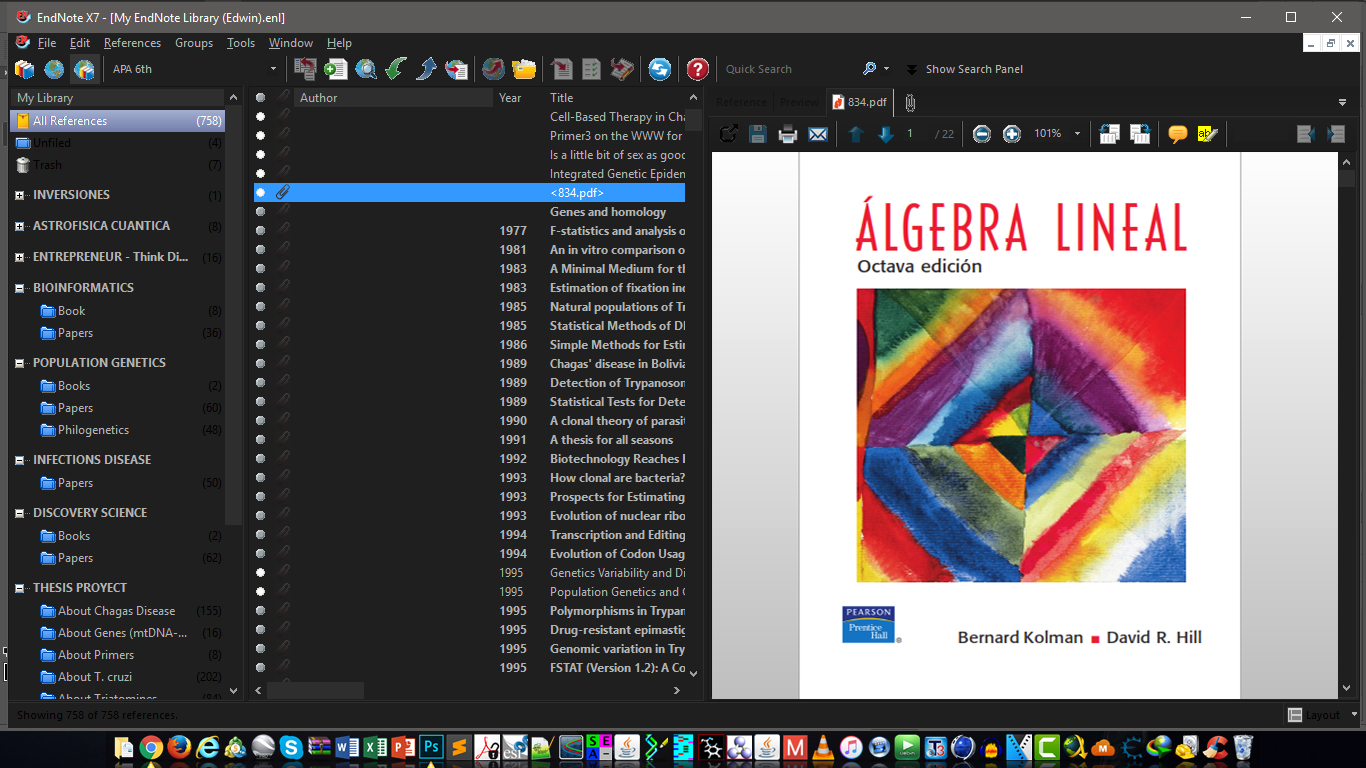Click the Find Full Text icon
This screenshot has height=768, width=1366.
point(457,69)
